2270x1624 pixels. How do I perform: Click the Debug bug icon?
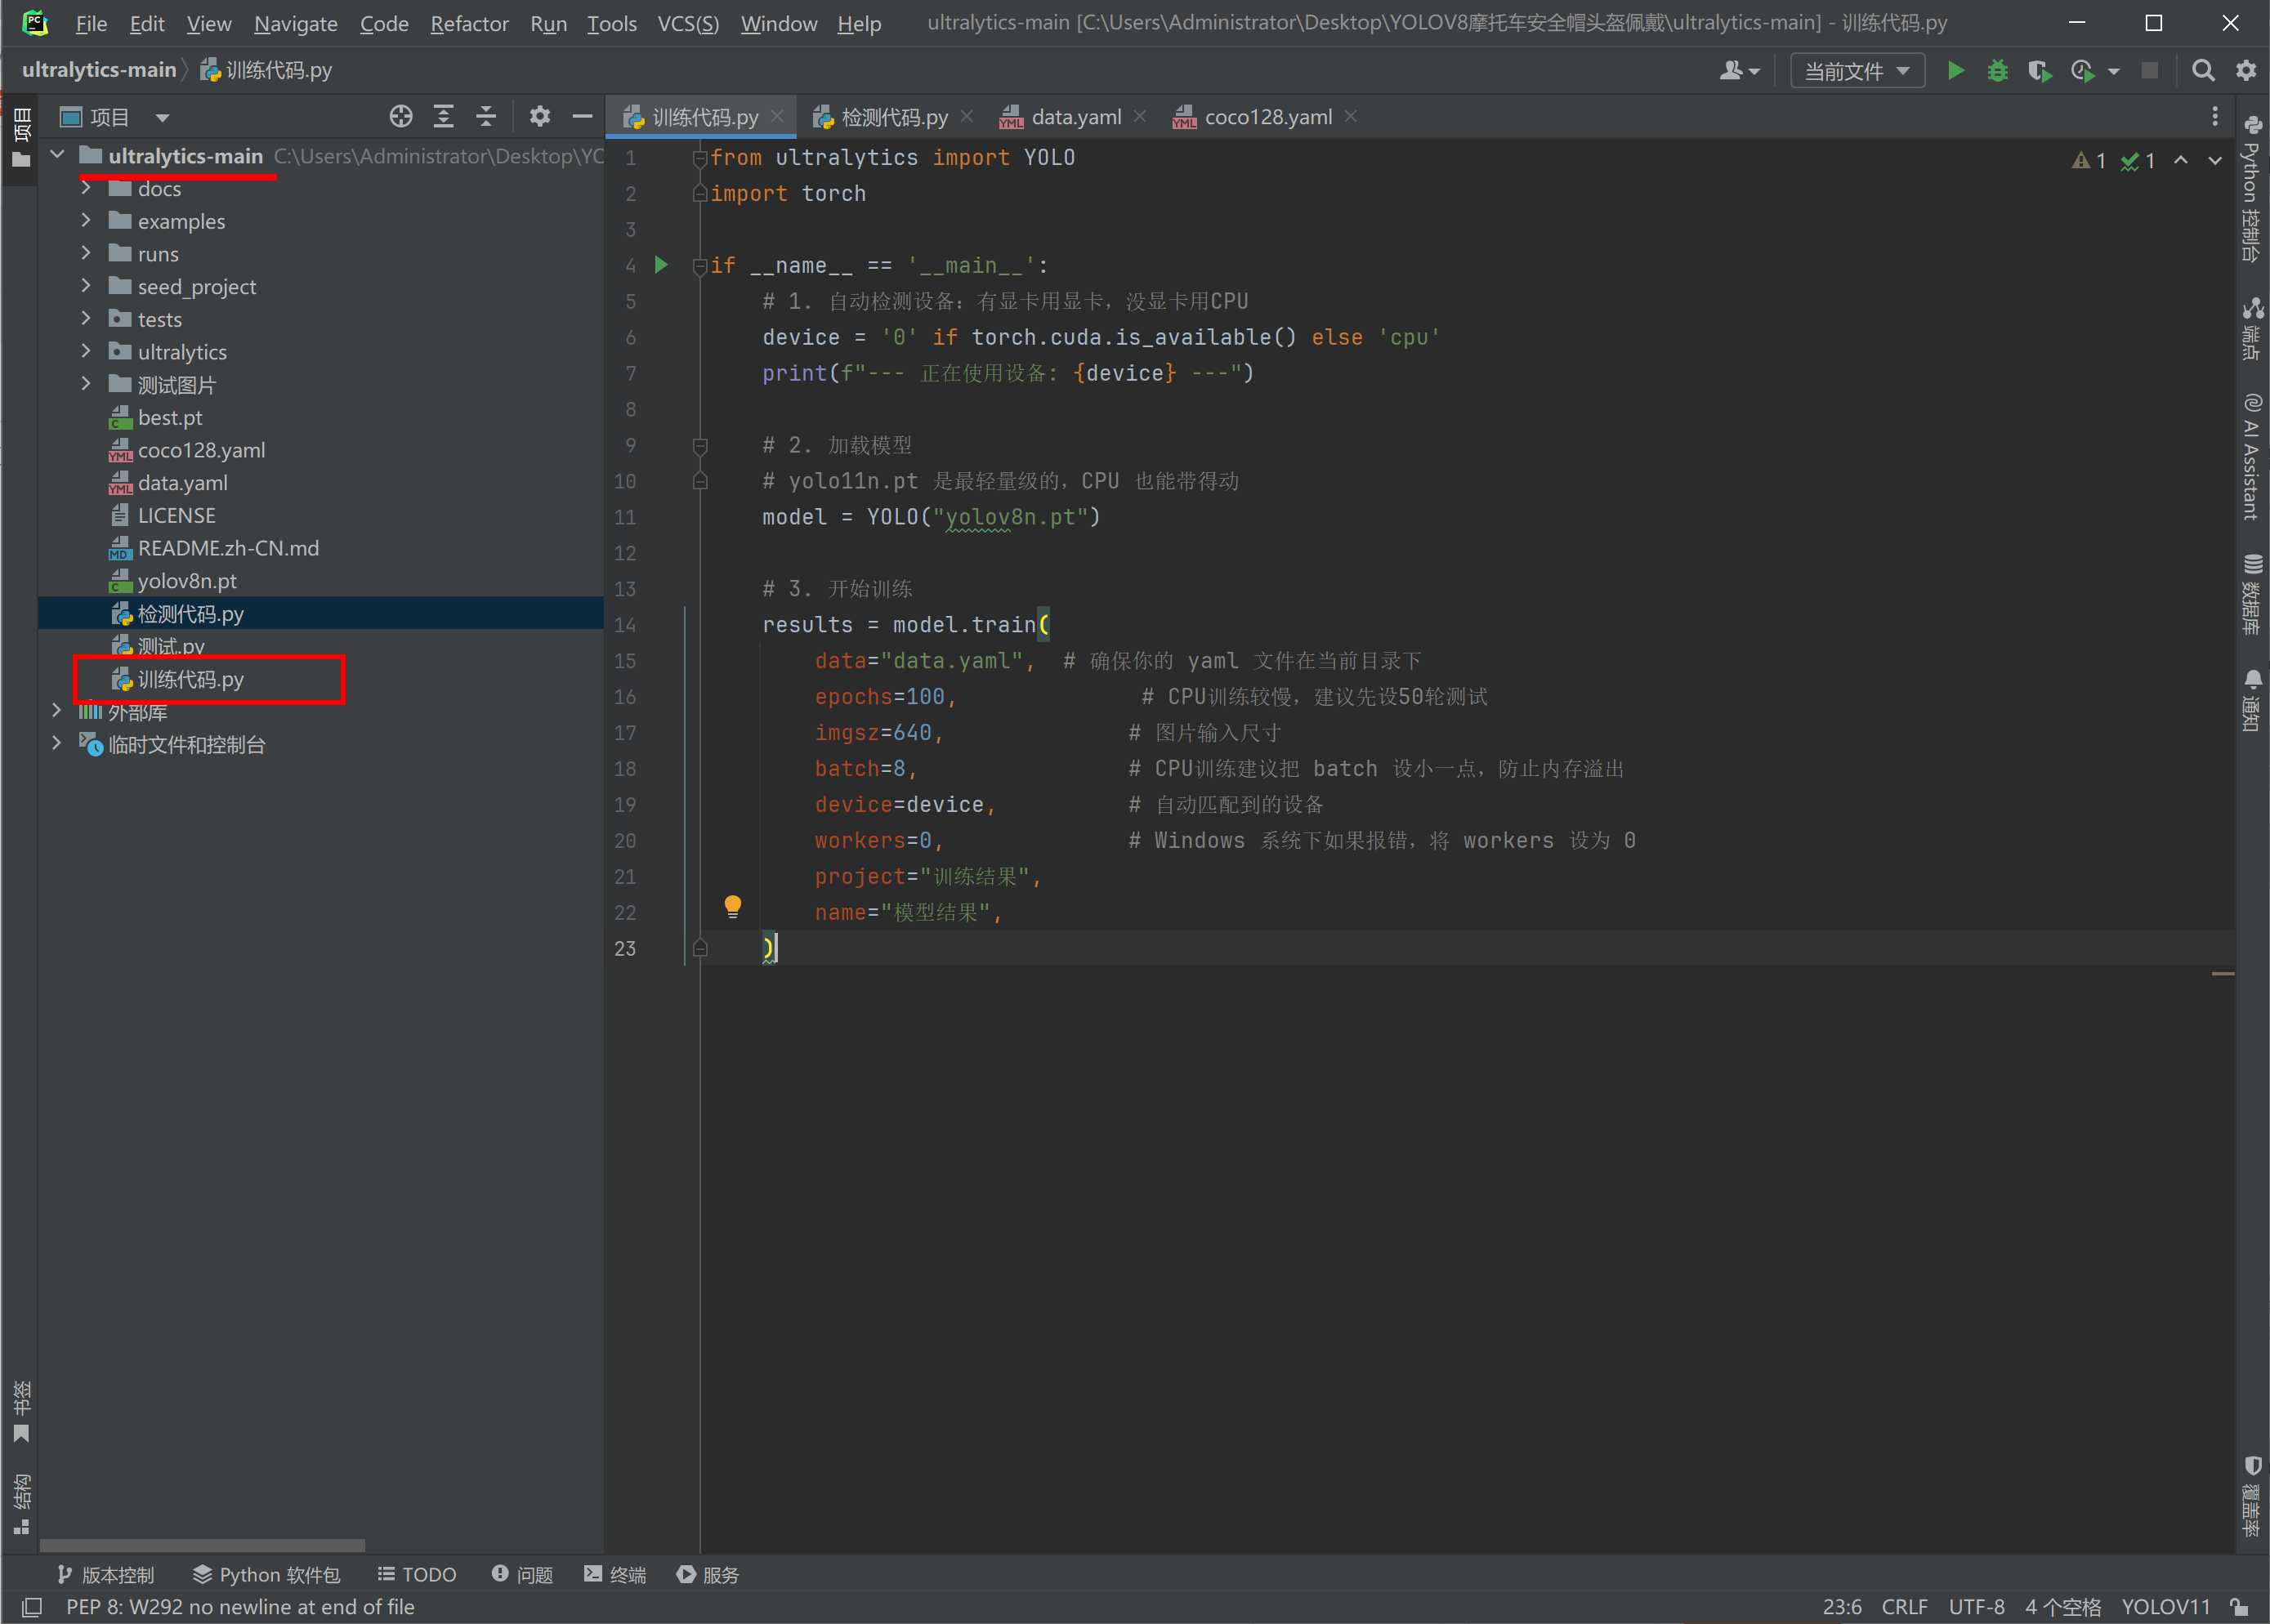coord(1997,71)
